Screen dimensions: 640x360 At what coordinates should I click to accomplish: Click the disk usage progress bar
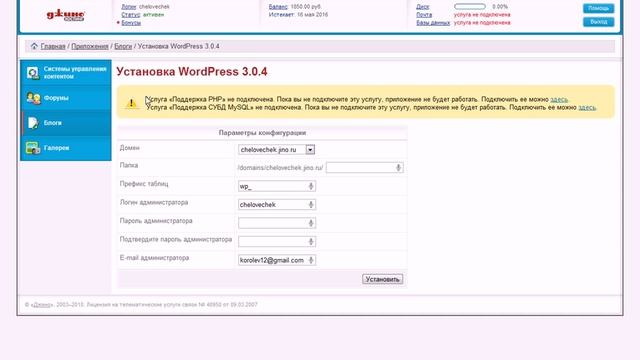[470, 7]
